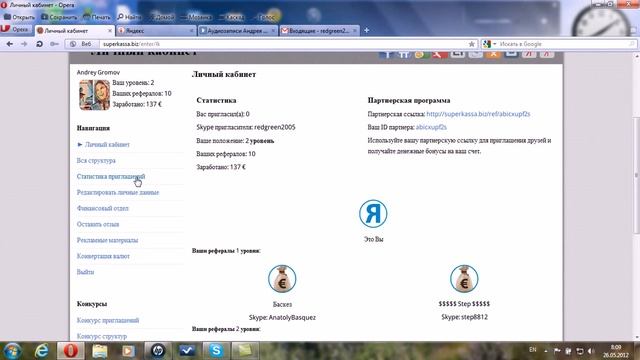Click the Windows Start orb
640x360 pixels.
13,351
